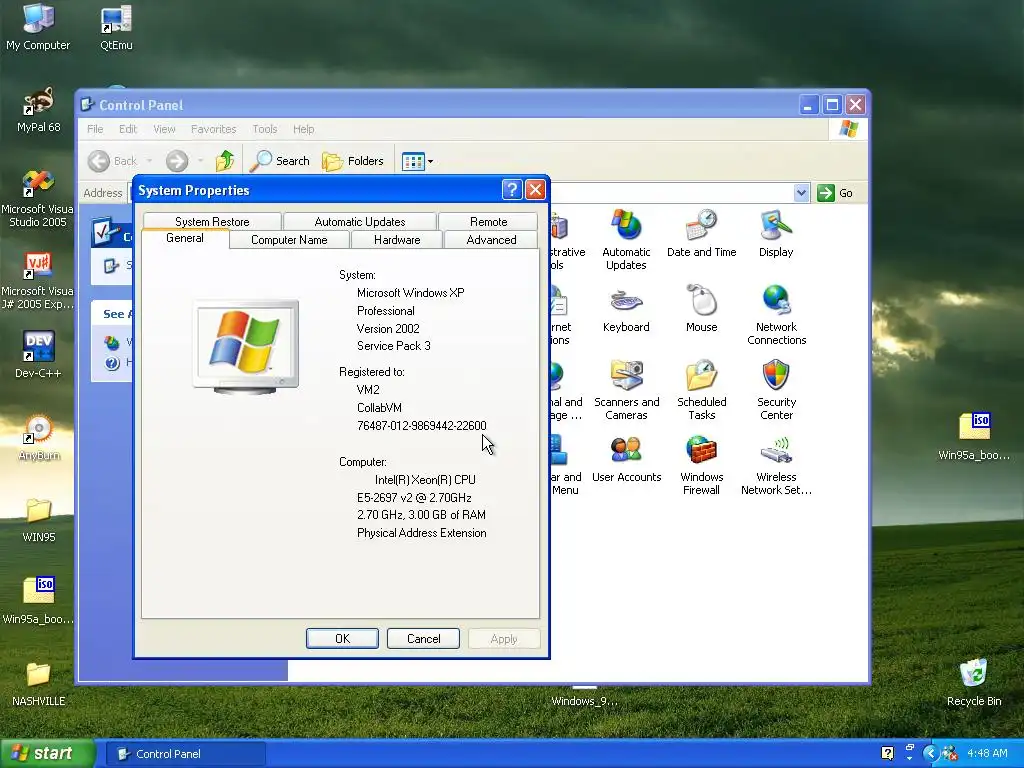Click OK in System Properties
This screenshot has width=1024, height=768.
pyautogui.click(x=342, y=639)
